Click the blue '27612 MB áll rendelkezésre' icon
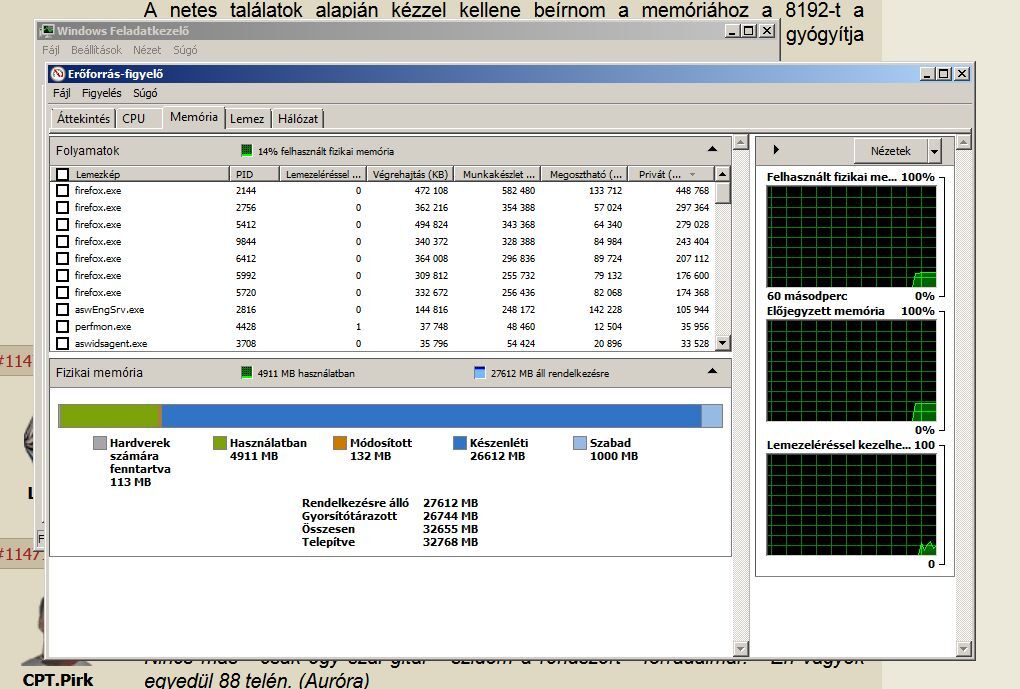Image resolution: width=1020 pixels, height=689 pixels. click(479, 373)
